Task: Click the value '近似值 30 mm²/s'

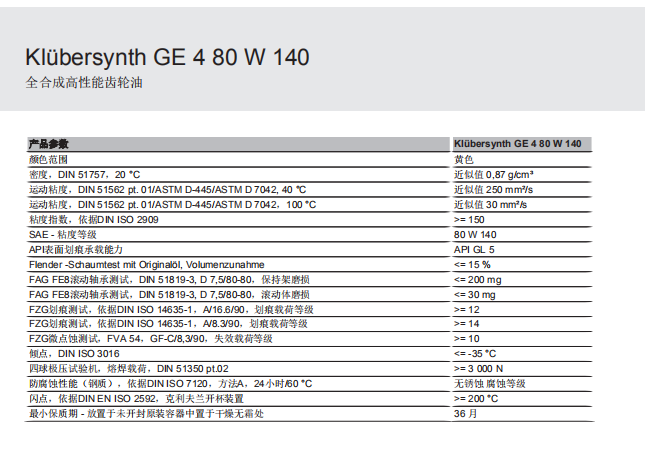Action: point(490,205)
